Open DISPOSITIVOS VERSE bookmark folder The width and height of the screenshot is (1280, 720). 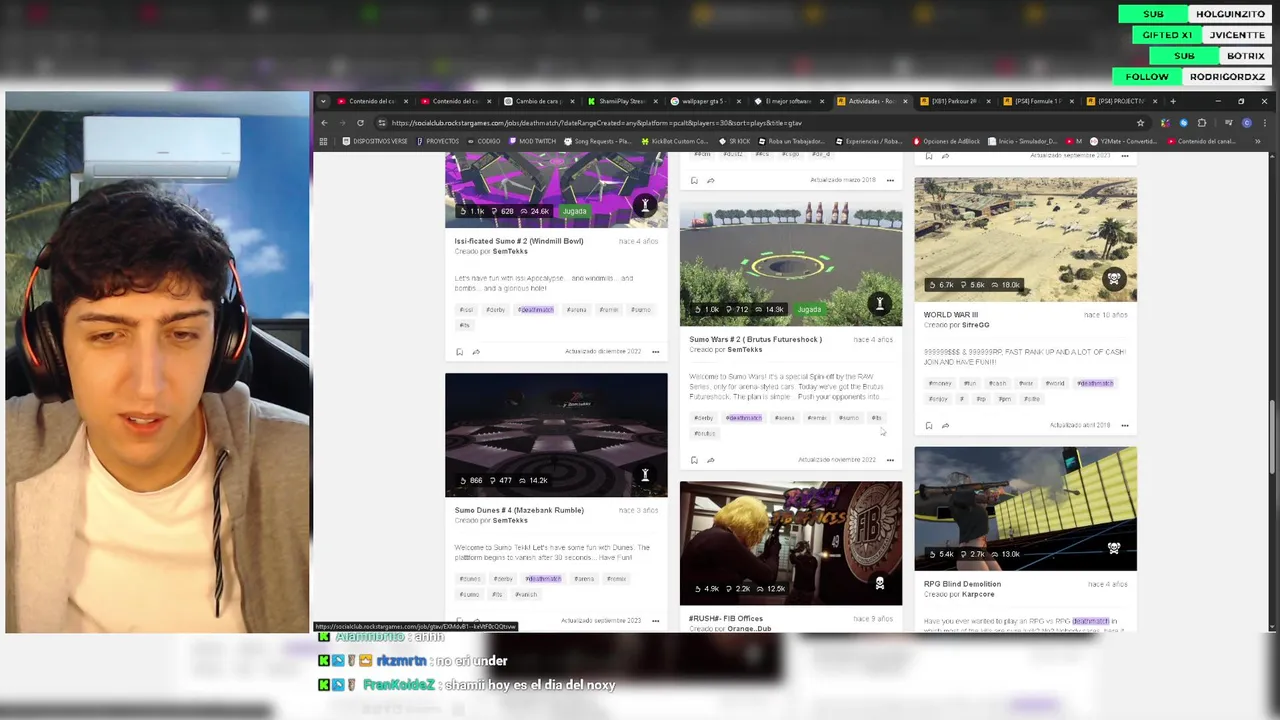(375, 141)
